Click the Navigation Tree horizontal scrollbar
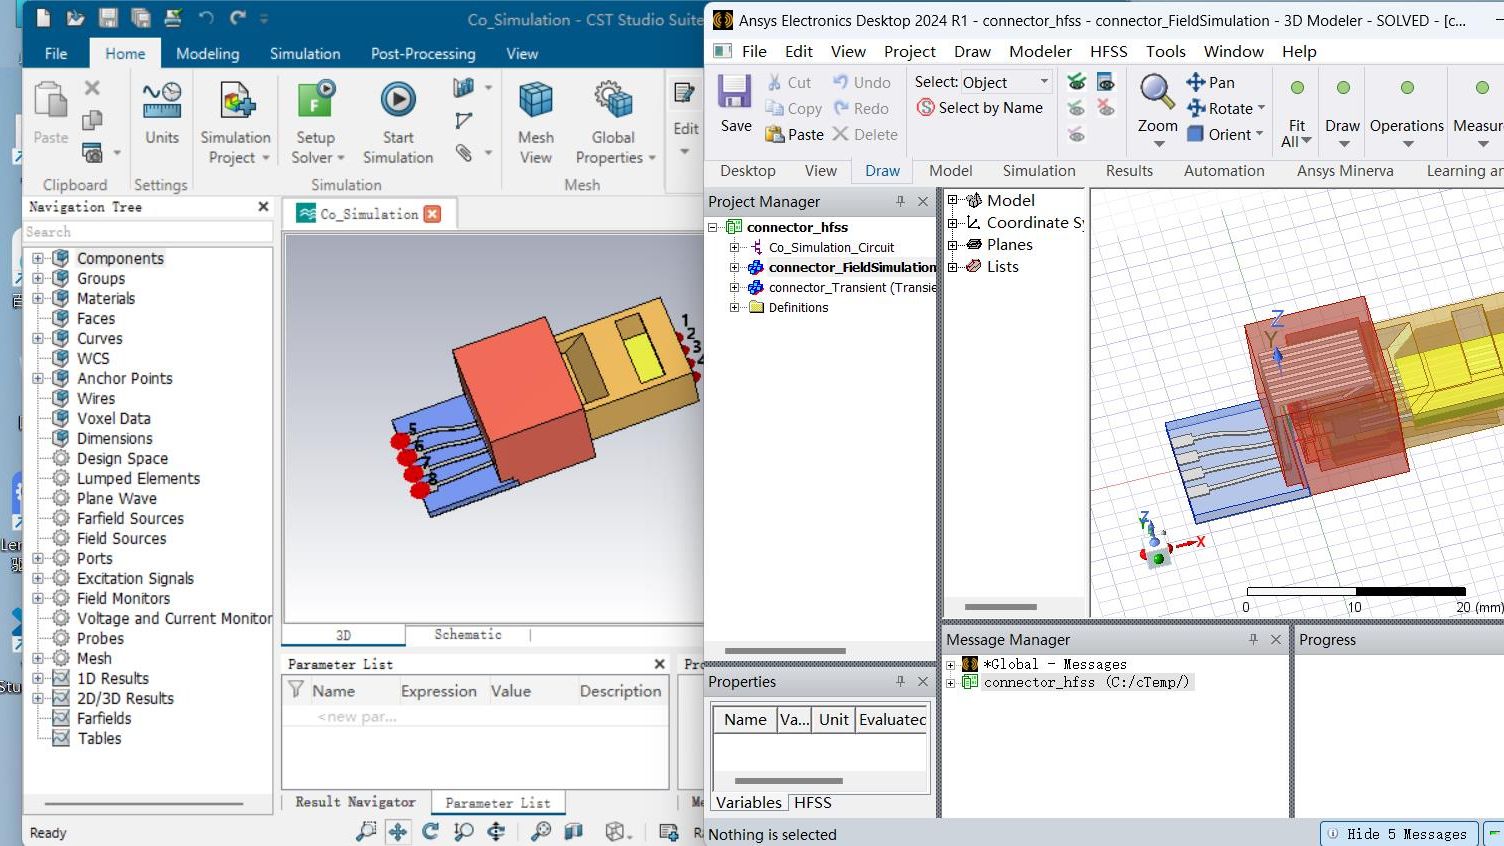This screenshot has height=846, width=1504. pyautogui.click(x=143, y=803)
